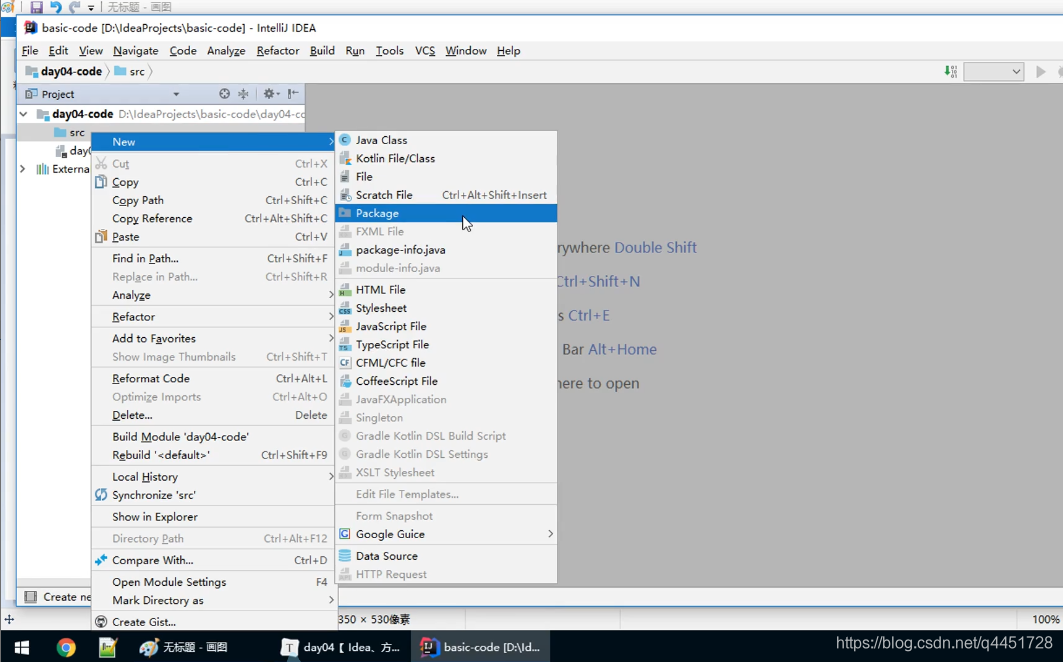
Task: Click Paint save icon in title bar
Action: click(x=37, y=7)
